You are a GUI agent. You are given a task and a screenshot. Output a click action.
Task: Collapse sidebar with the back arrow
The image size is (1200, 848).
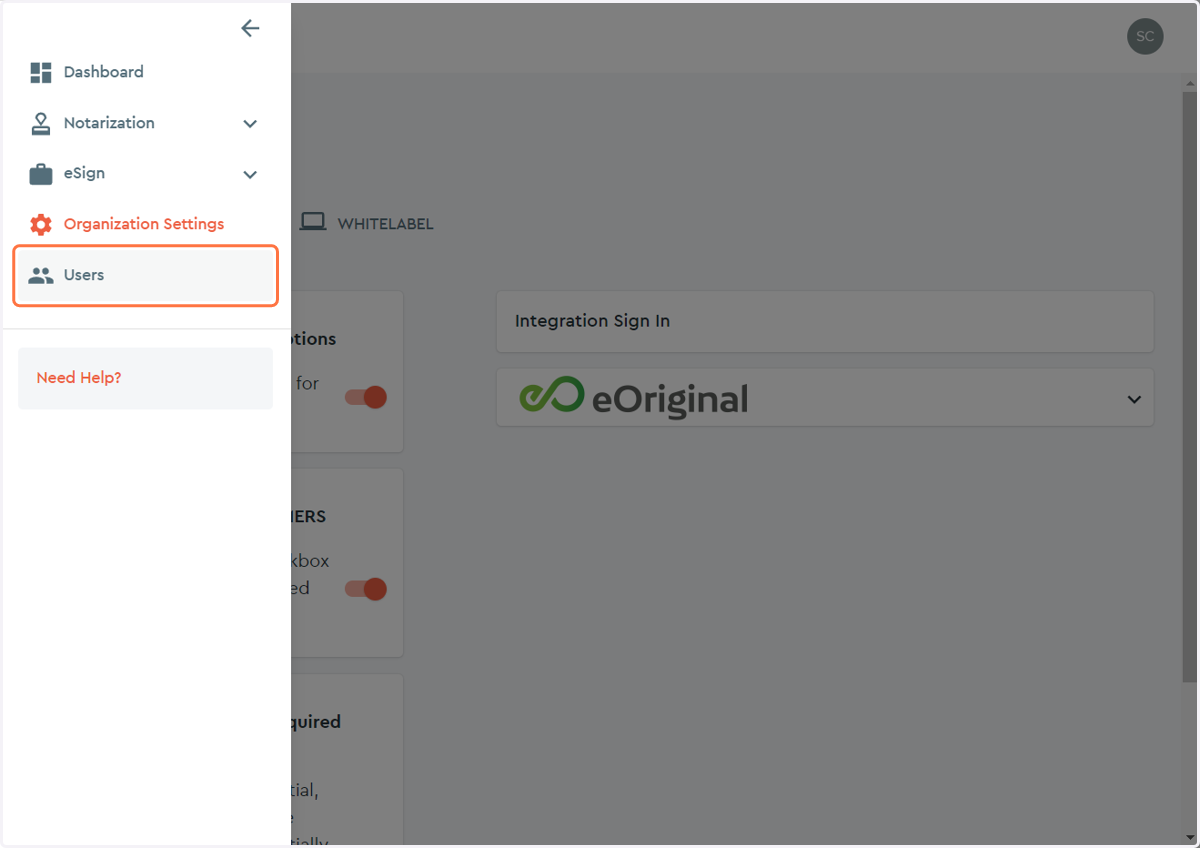tap(250, 29)
